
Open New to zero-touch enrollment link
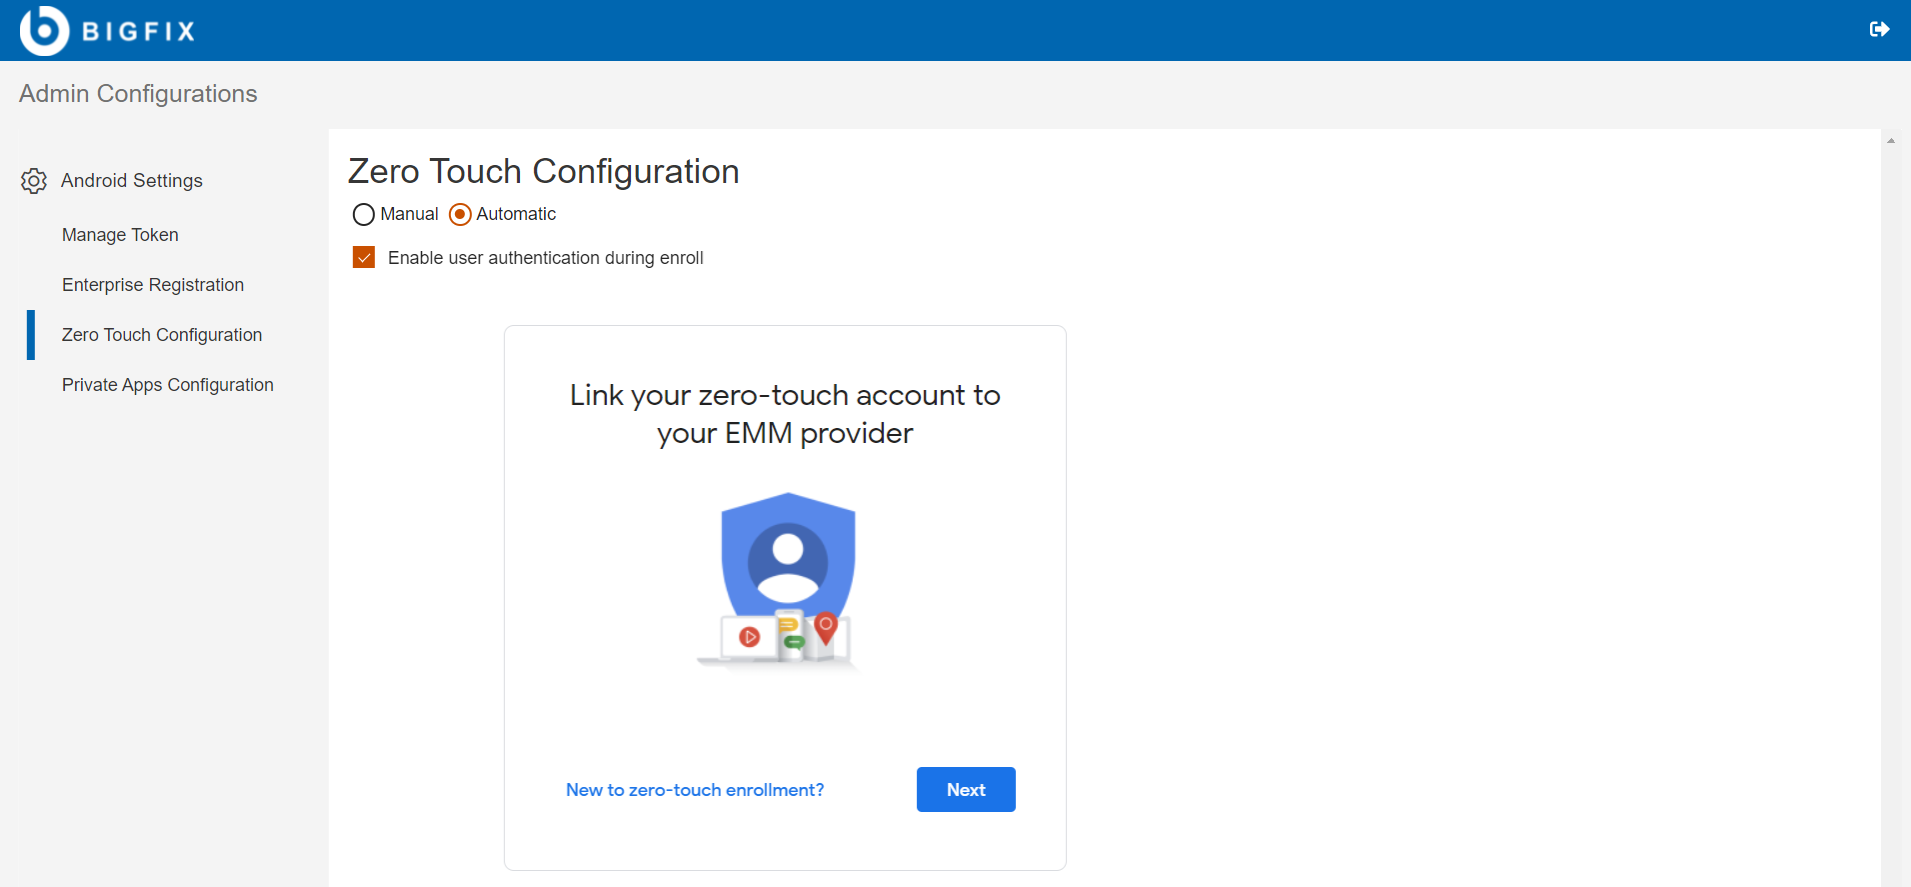coord(695,790)
